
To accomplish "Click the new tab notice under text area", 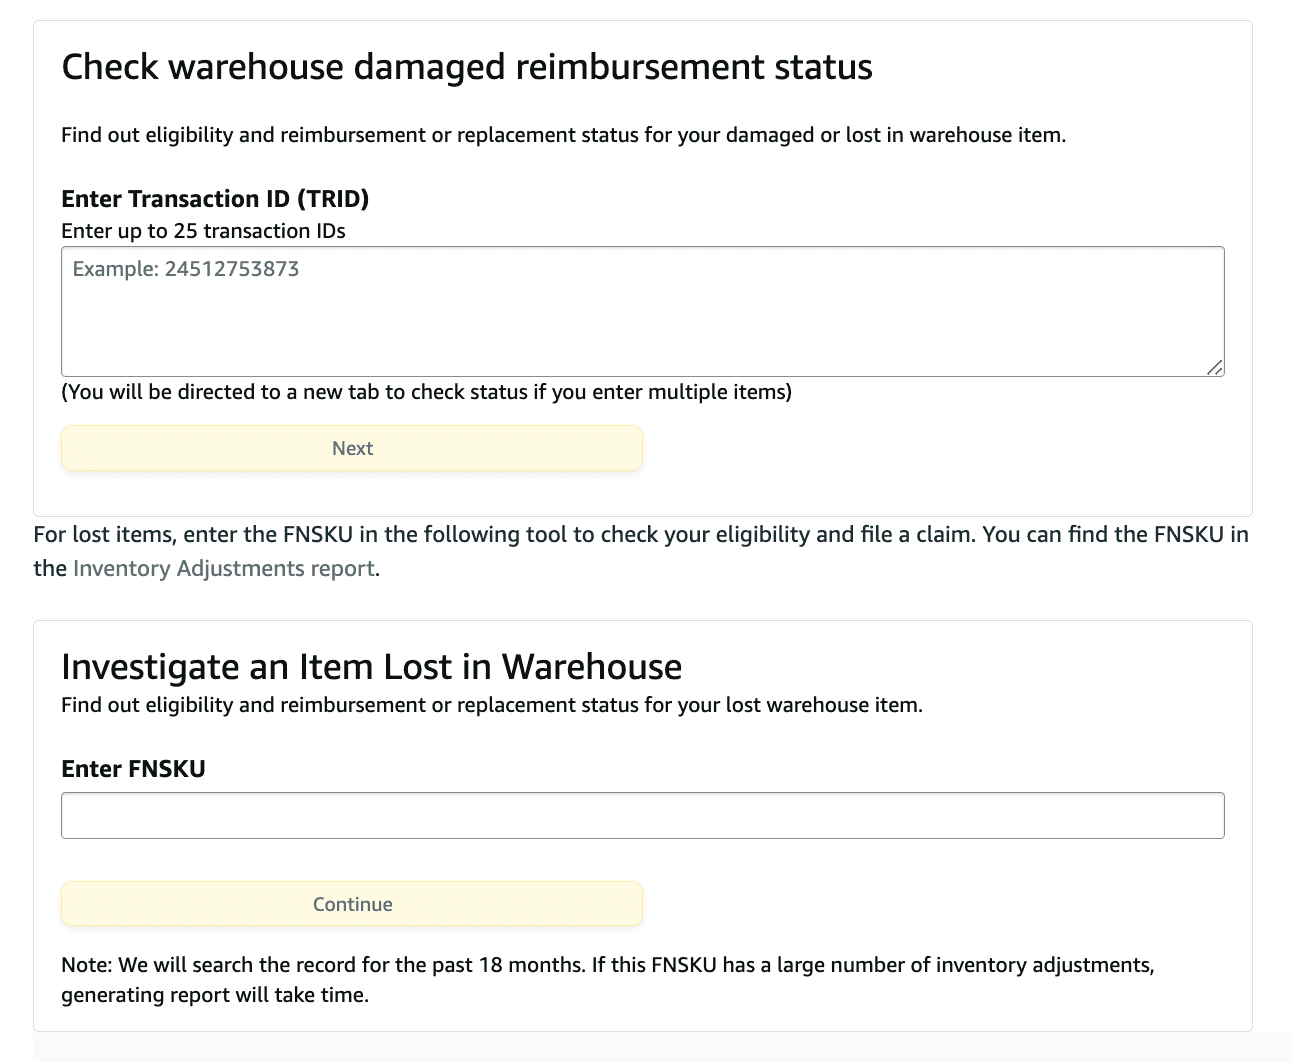I will click(x=426, y=392).
